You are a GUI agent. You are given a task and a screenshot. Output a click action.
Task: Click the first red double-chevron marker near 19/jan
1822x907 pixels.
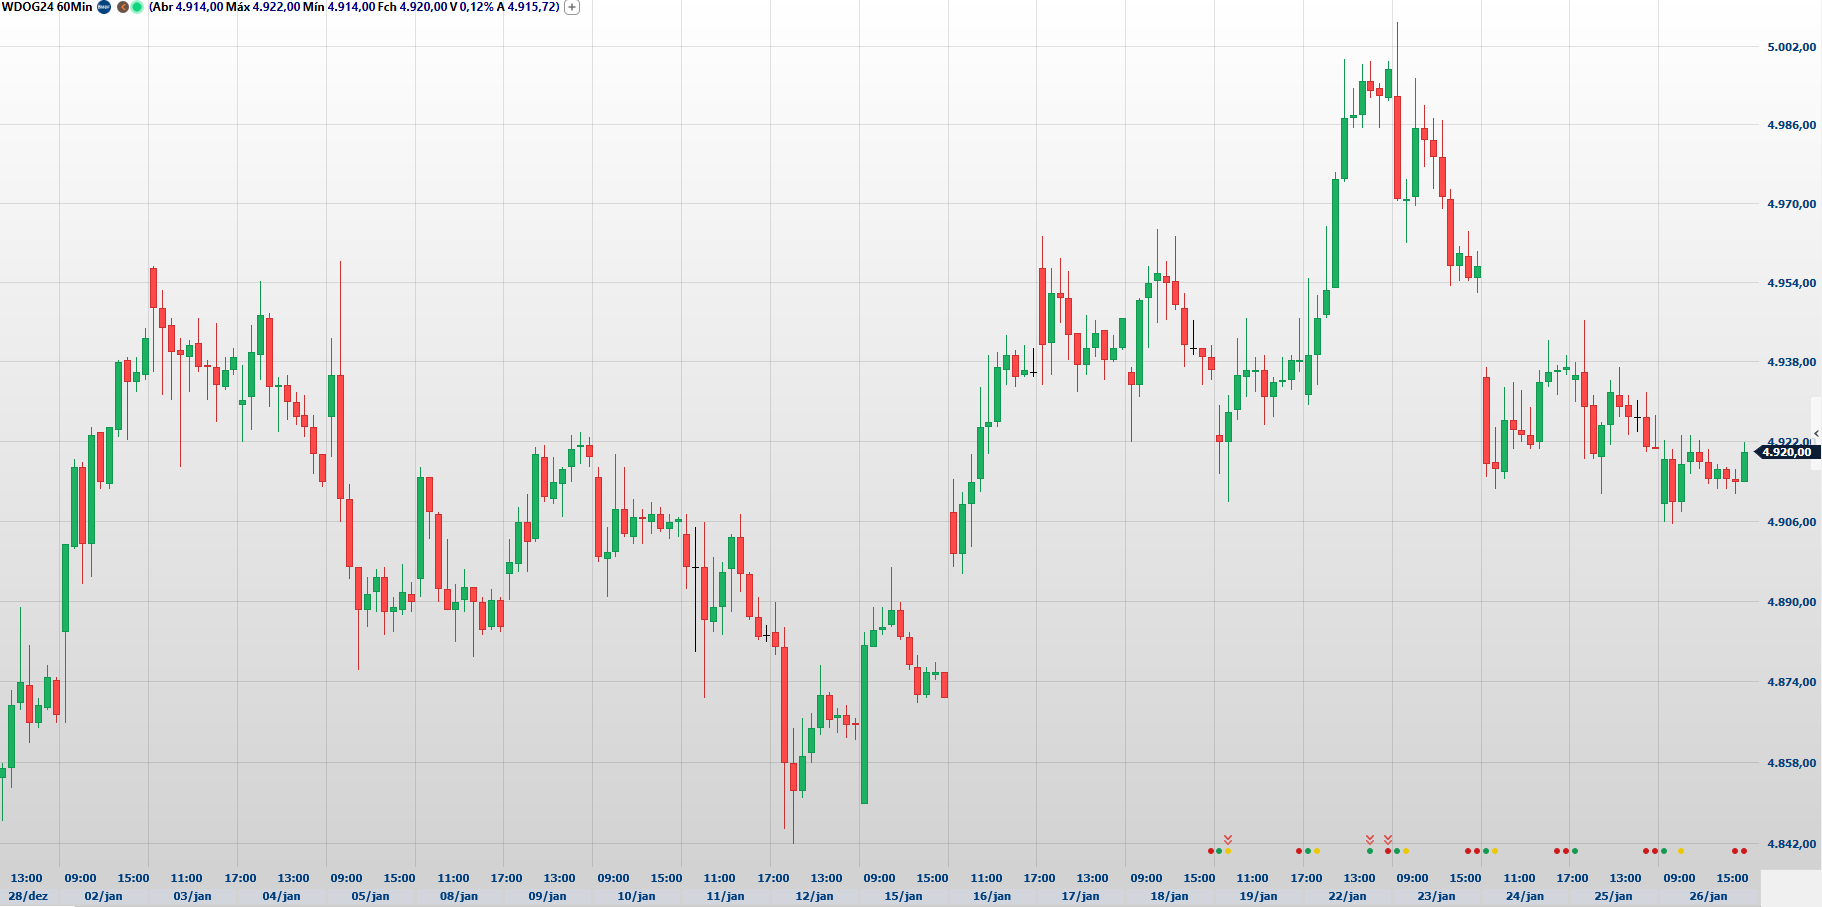(1228, 839)
